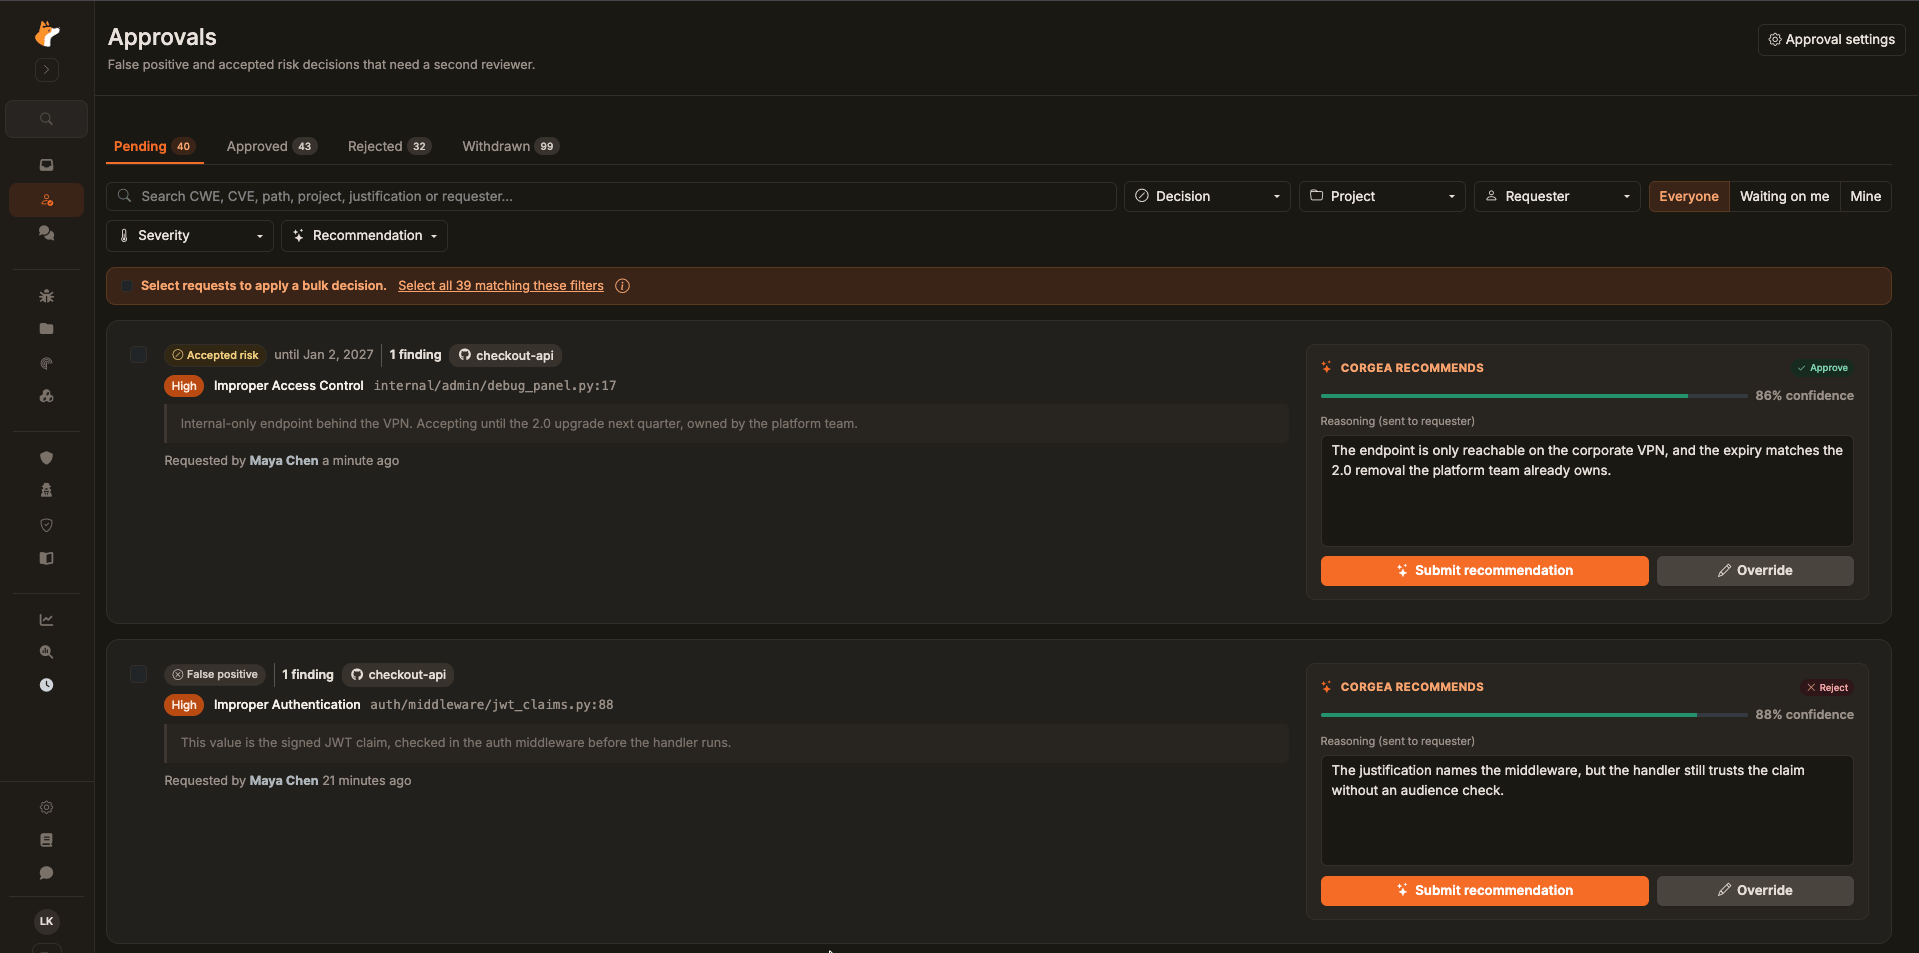This screenshot has height=953, width=1919.
Task: Open the fingerprint icon in the sidebar
Action: tap(46, 363)
